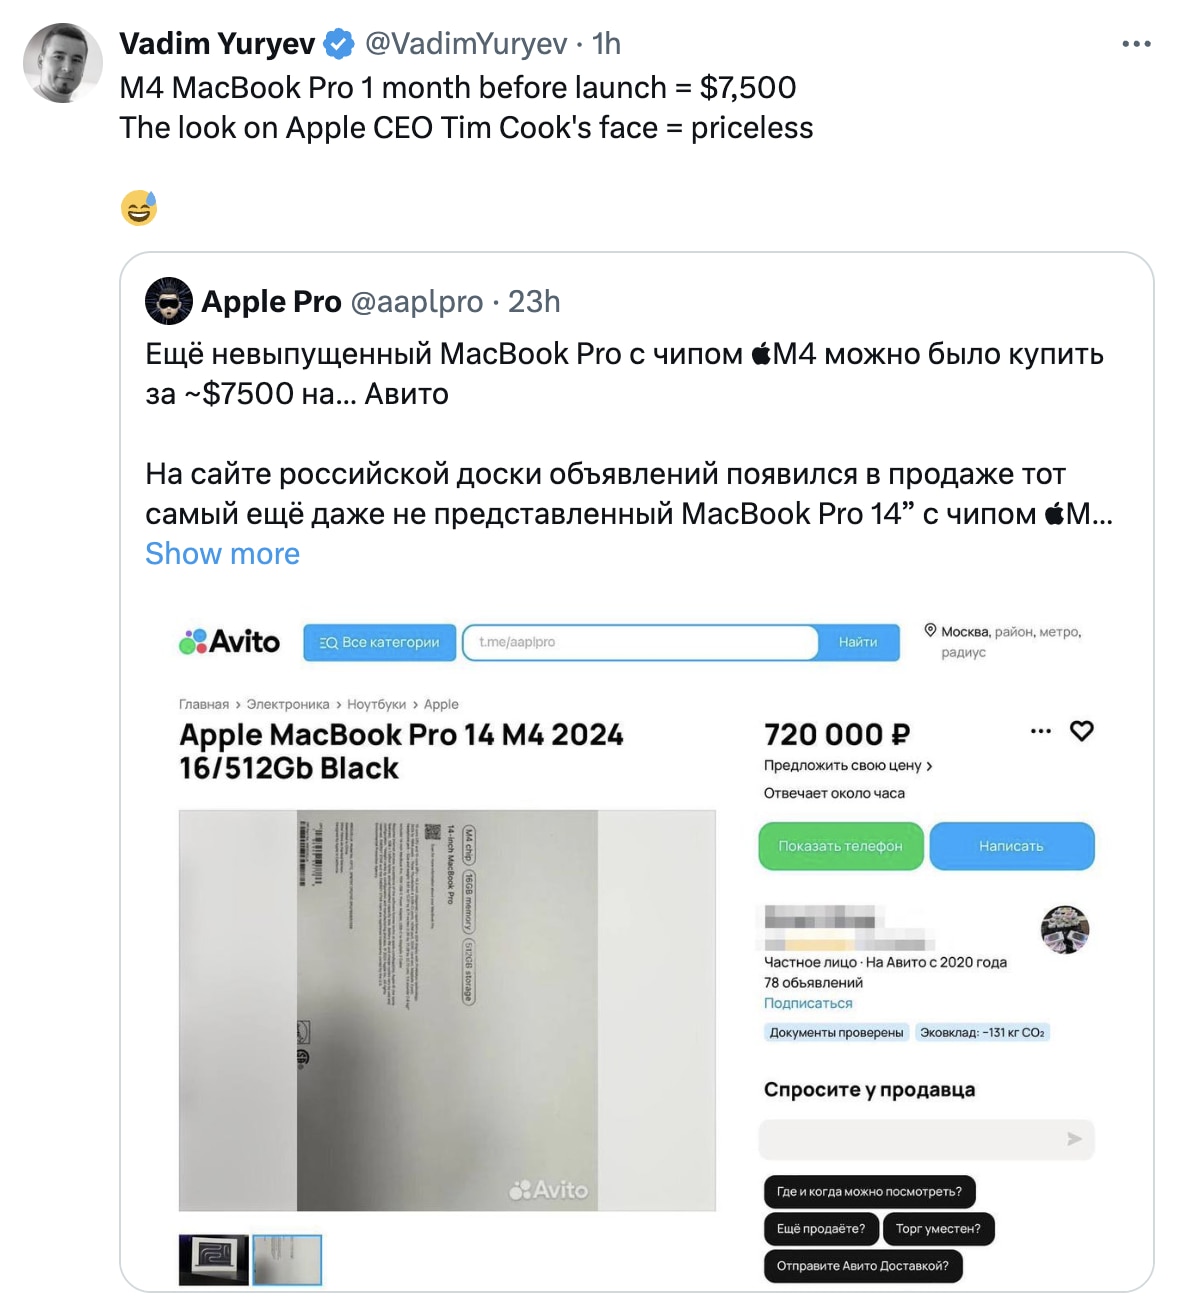
Task: Favorite the listing with heart icon
Action: [1081, 731]
